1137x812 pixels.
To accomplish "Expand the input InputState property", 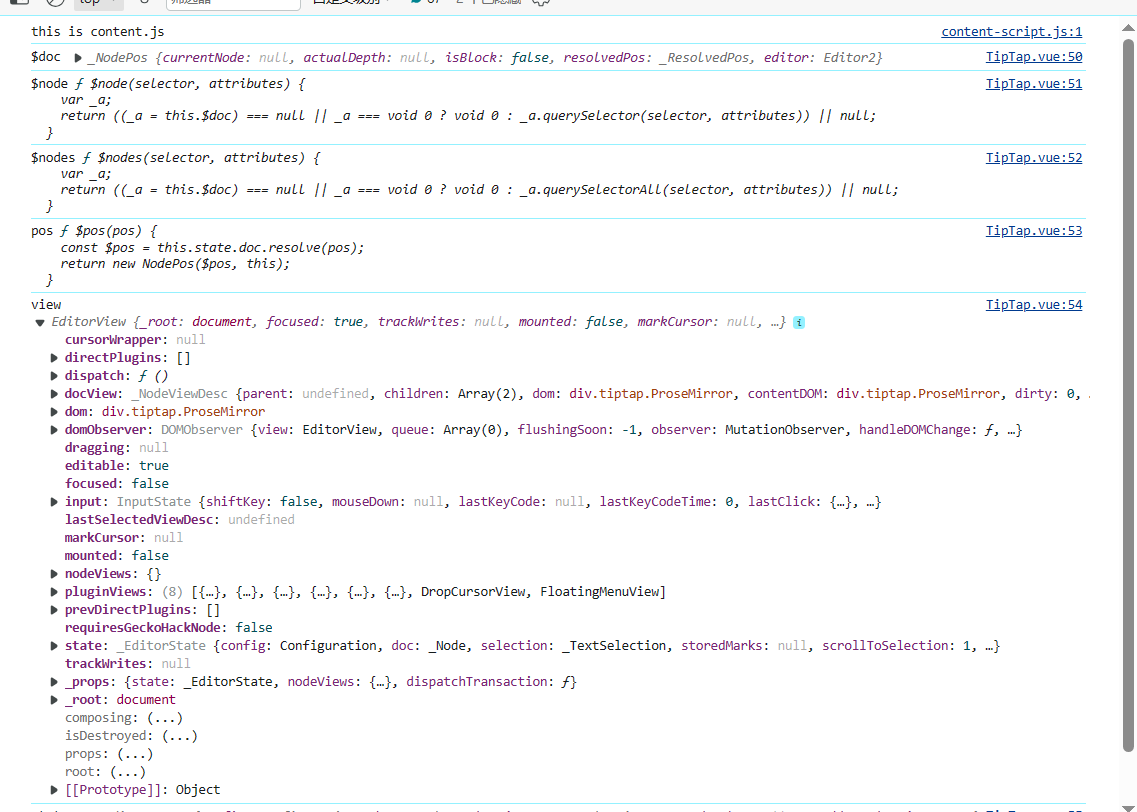I will (x=55, y=502).
